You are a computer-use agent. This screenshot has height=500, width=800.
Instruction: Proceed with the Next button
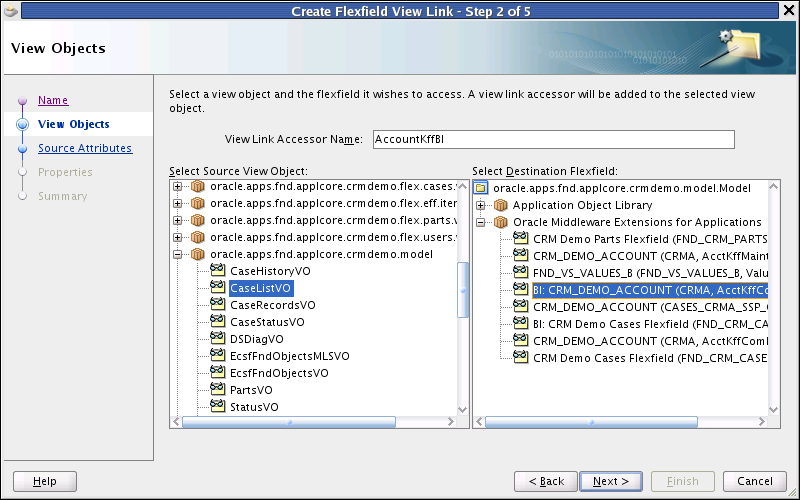[611, 481]
